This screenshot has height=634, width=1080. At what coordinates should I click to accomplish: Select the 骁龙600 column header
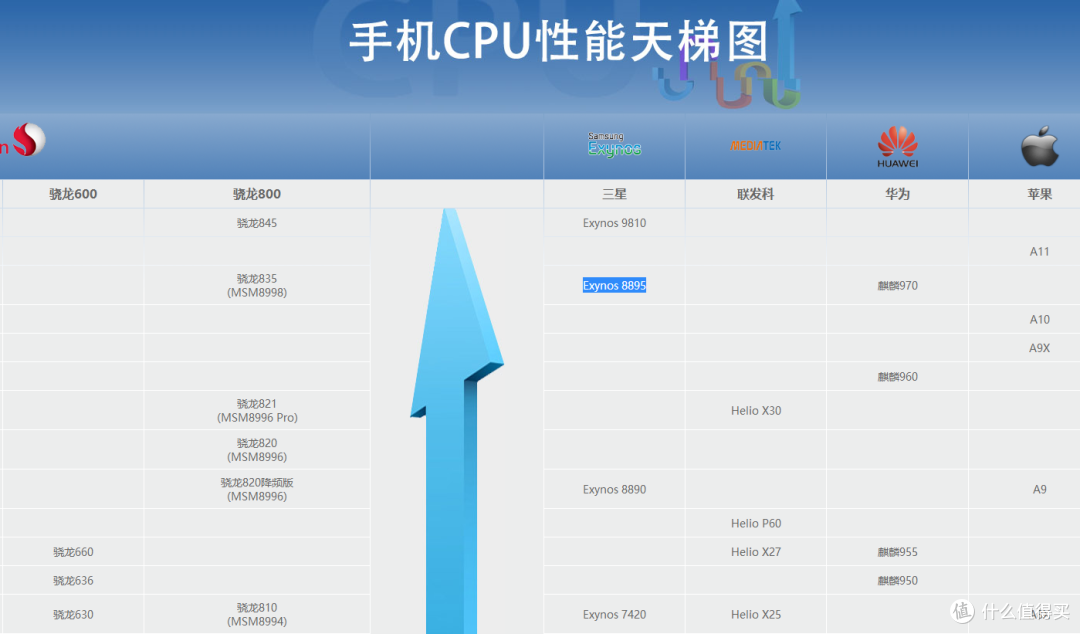pyautogui.click(x=73, y=194)
